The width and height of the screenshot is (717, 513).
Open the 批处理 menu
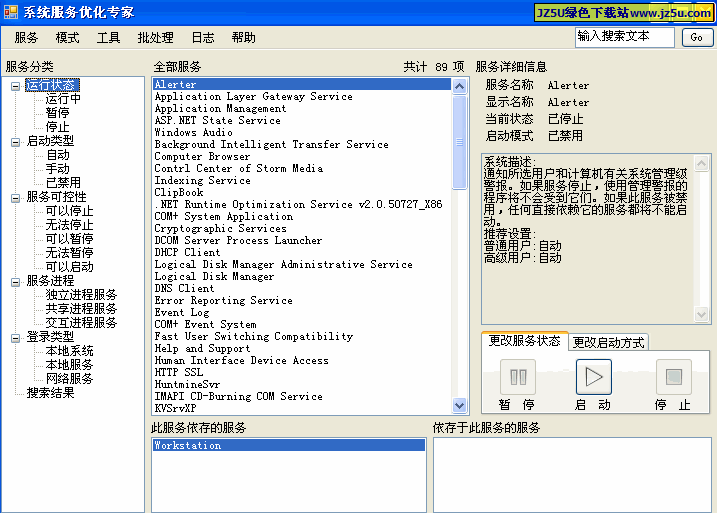[155, 37]
